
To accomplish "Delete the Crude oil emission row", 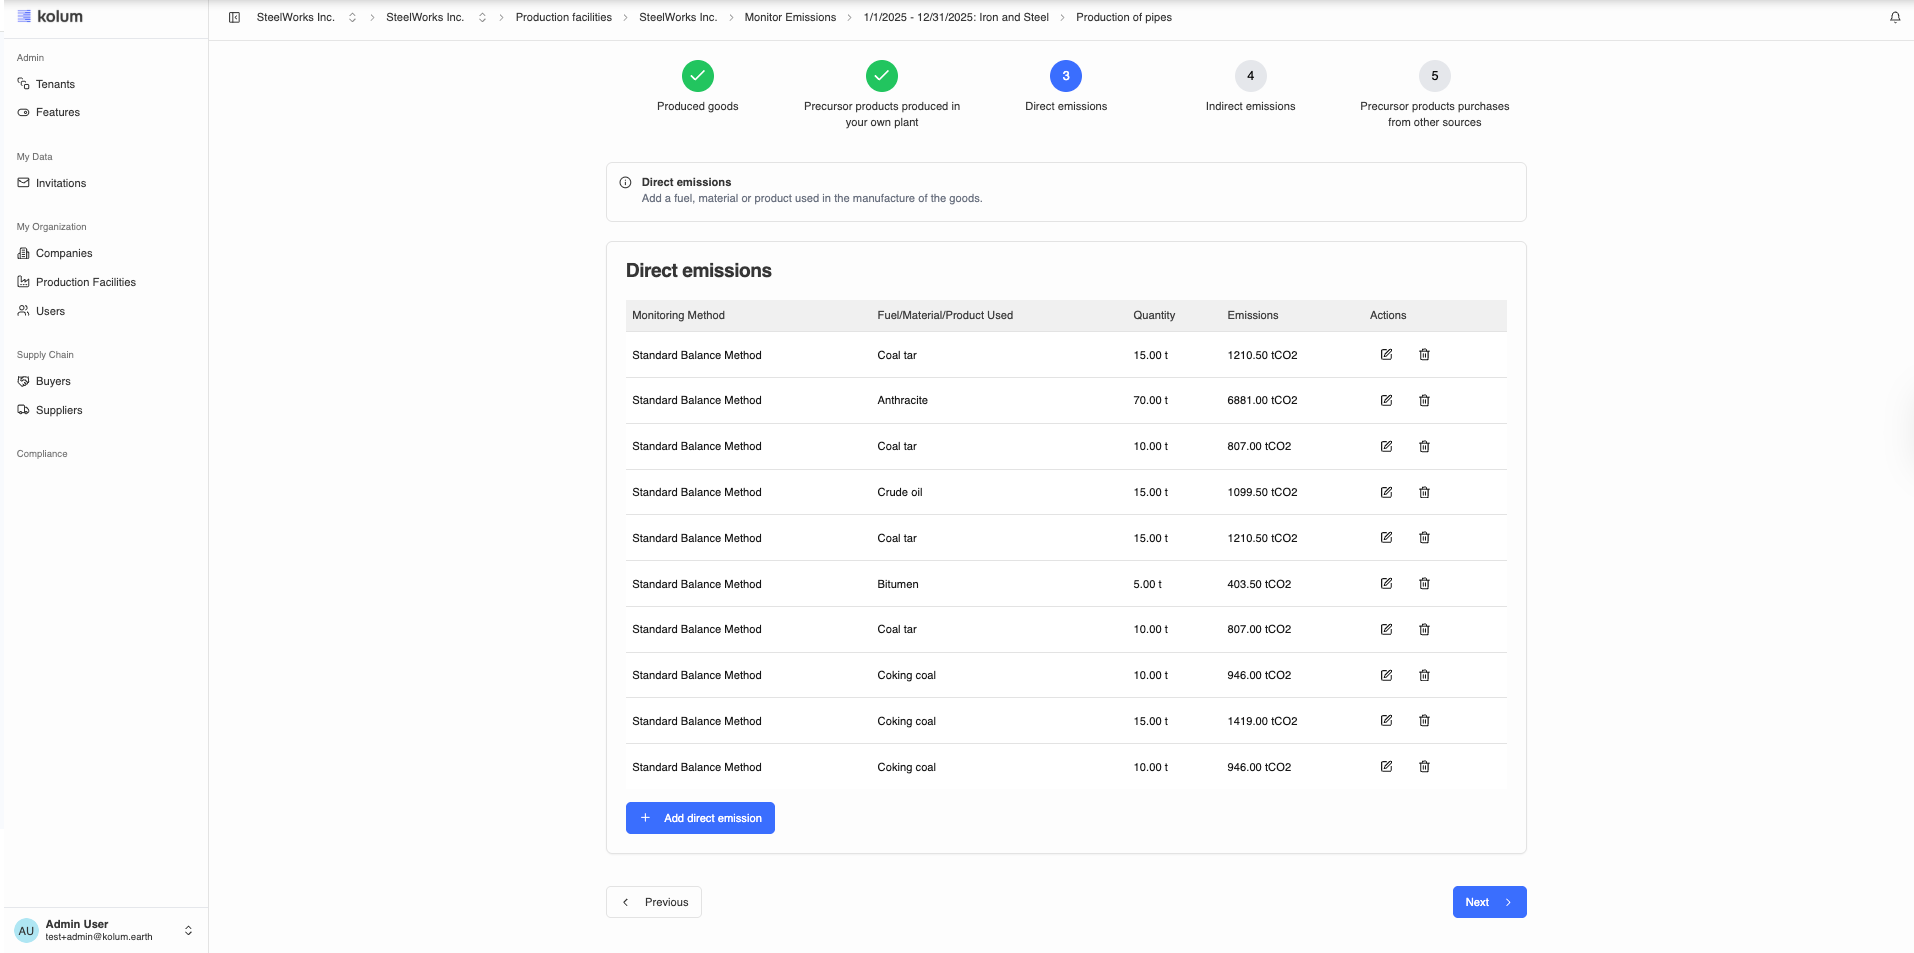I will [1424, 492].
